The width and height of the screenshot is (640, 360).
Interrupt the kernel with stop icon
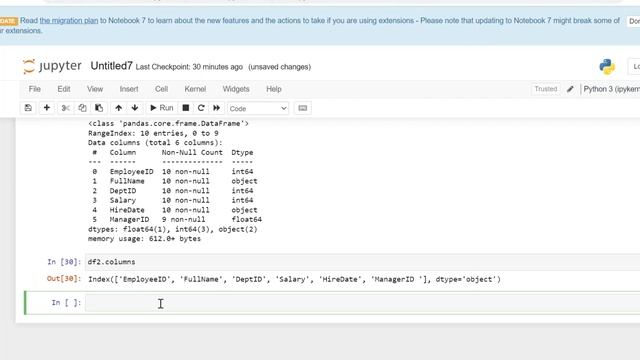[185, 108]
